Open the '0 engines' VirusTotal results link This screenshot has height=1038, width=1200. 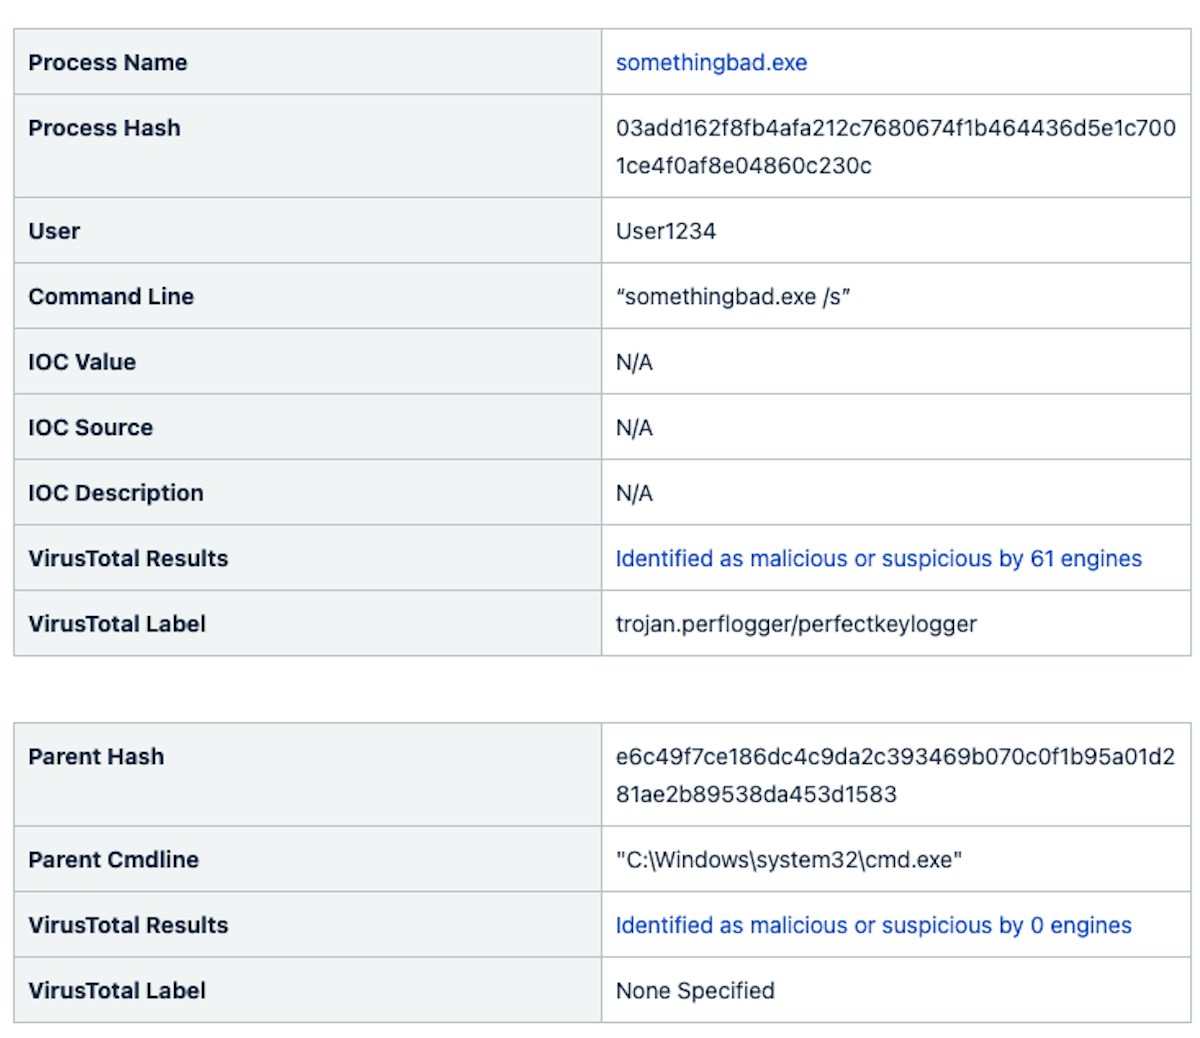point(873,925)
